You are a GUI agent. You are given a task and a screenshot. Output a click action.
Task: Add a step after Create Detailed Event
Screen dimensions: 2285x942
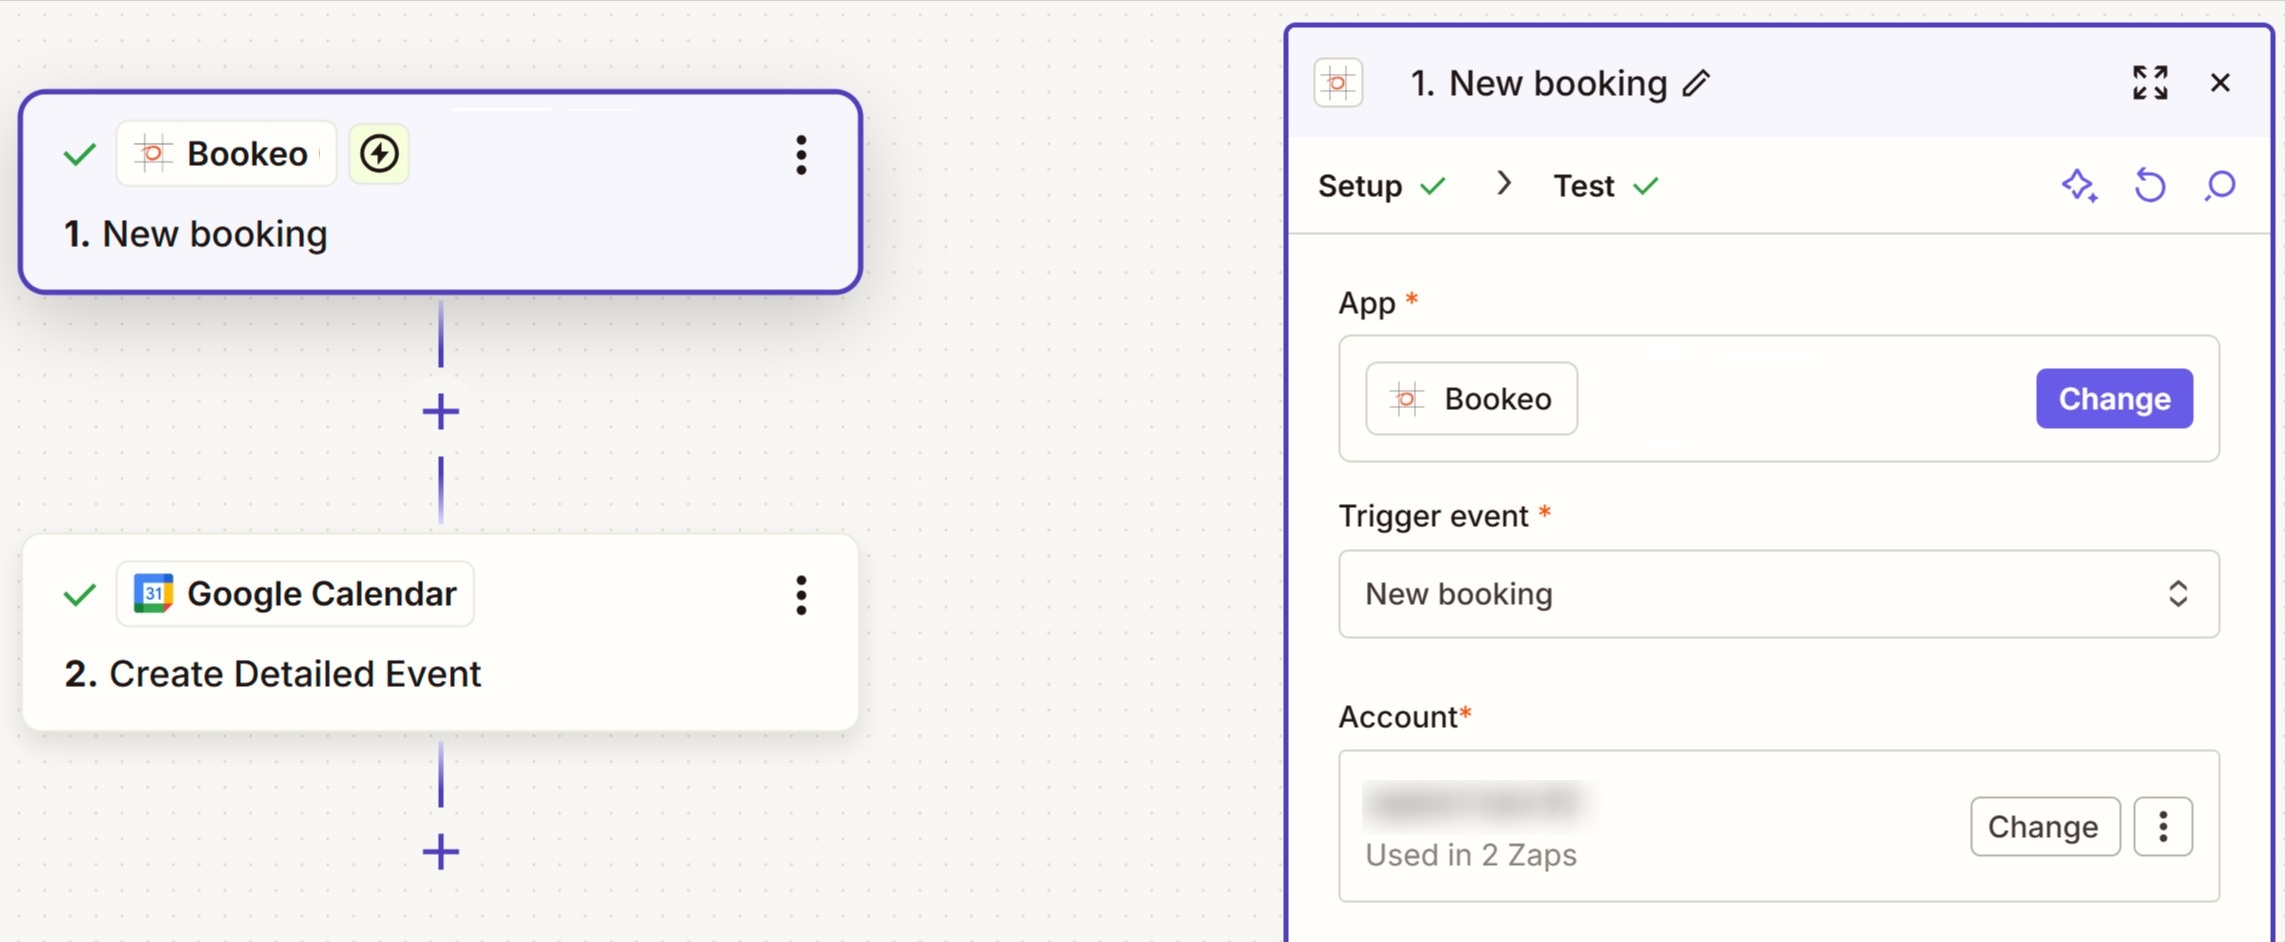441,852
